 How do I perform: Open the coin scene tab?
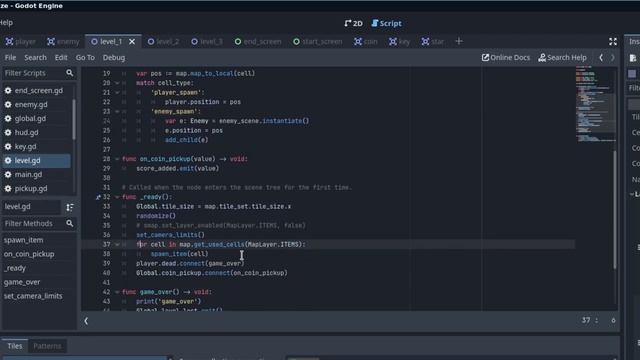pos(366,42)
